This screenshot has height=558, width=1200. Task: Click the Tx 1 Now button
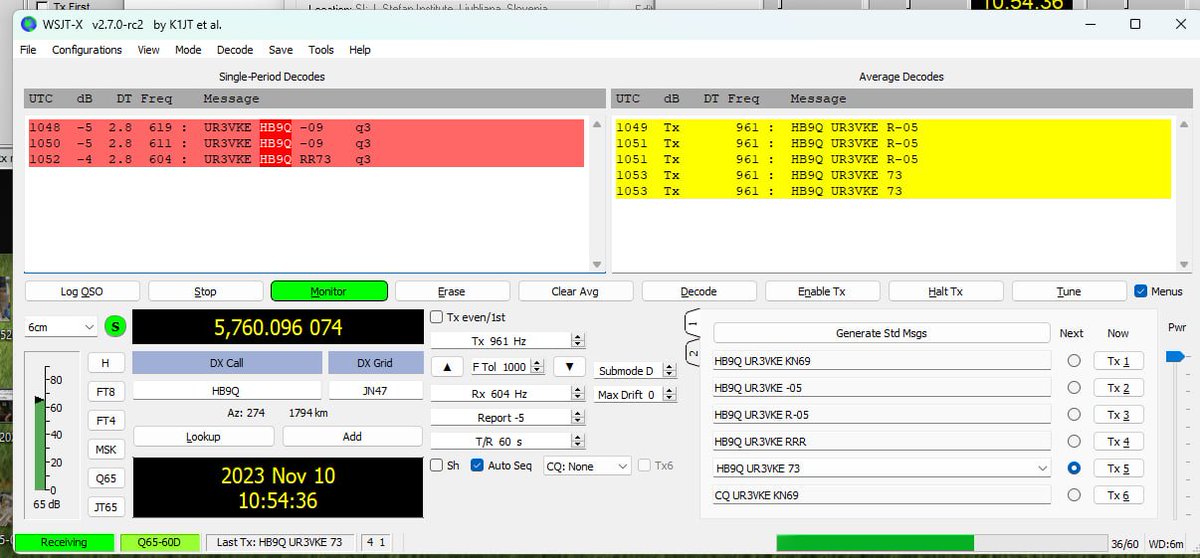point(1118,361)
